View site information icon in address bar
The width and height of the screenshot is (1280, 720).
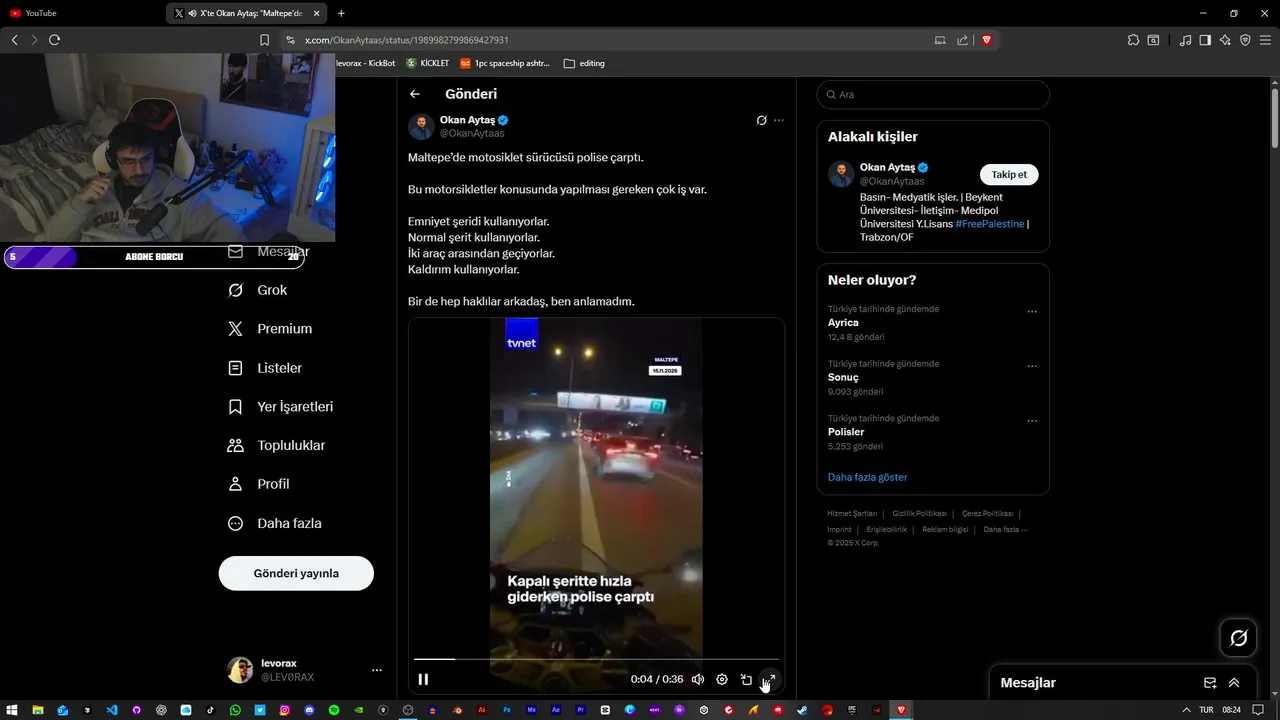(291, 40)
